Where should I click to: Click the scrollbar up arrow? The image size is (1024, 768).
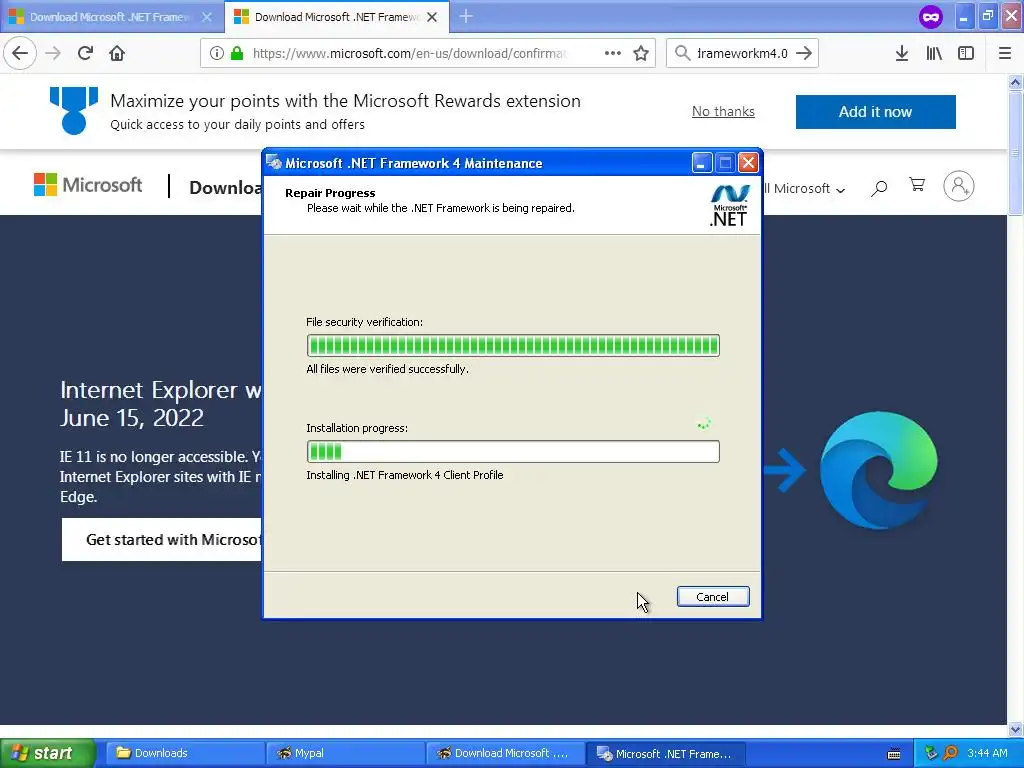tap(1015, 82)
